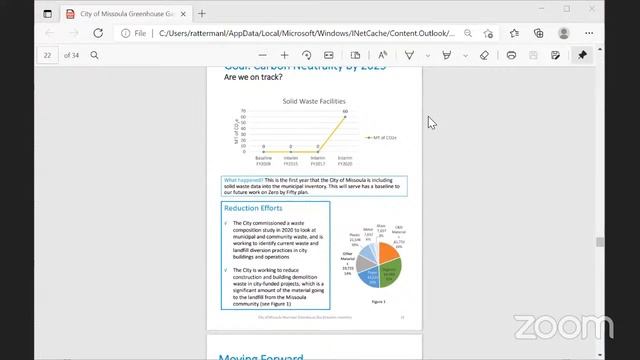The height and width of the screenshot is (360, 640).
Task: Edit the PDF page number field
Action: point(47,55)
